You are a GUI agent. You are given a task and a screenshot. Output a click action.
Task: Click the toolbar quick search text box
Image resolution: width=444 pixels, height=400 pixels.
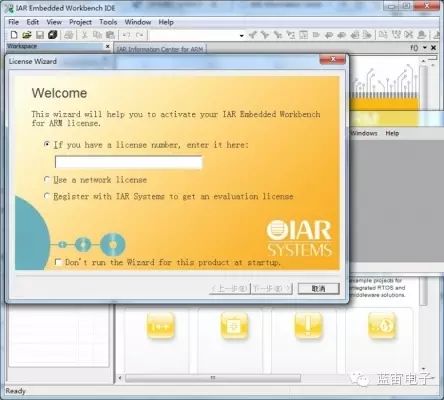[195, 35]
